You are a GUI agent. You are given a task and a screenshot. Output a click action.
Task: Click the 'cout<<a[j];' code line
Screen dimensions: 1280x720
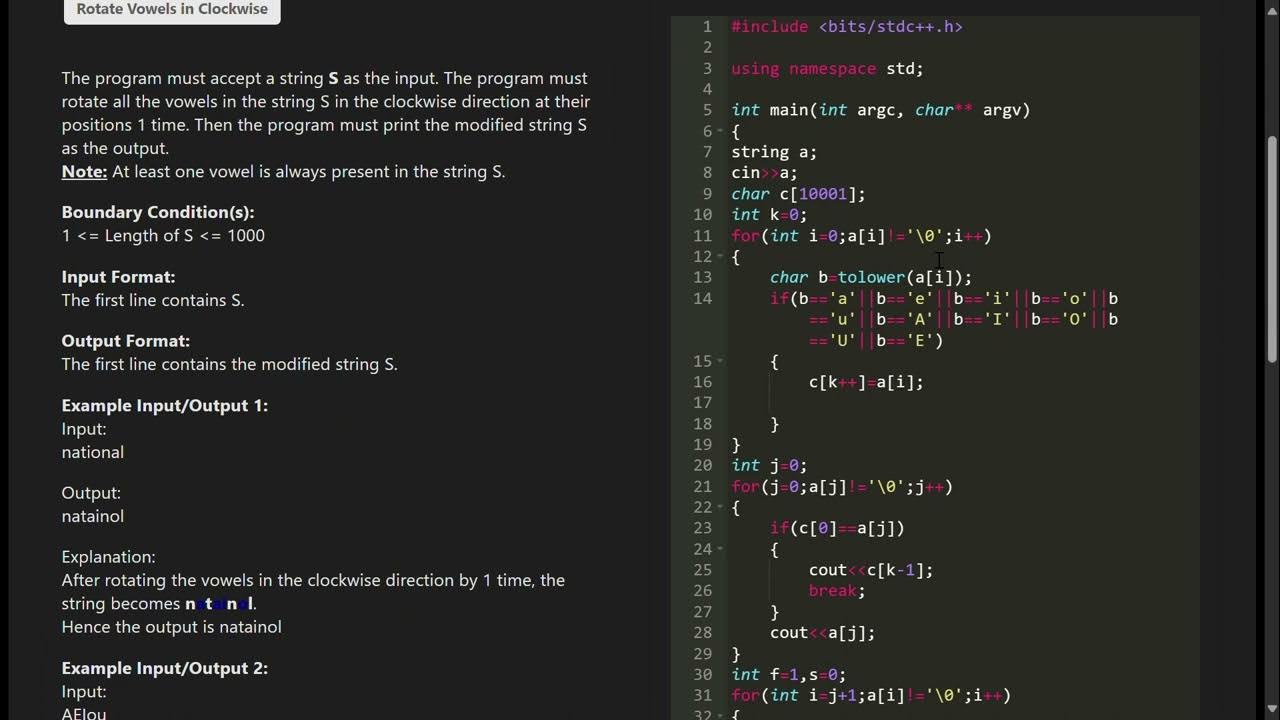pos(822,632)
